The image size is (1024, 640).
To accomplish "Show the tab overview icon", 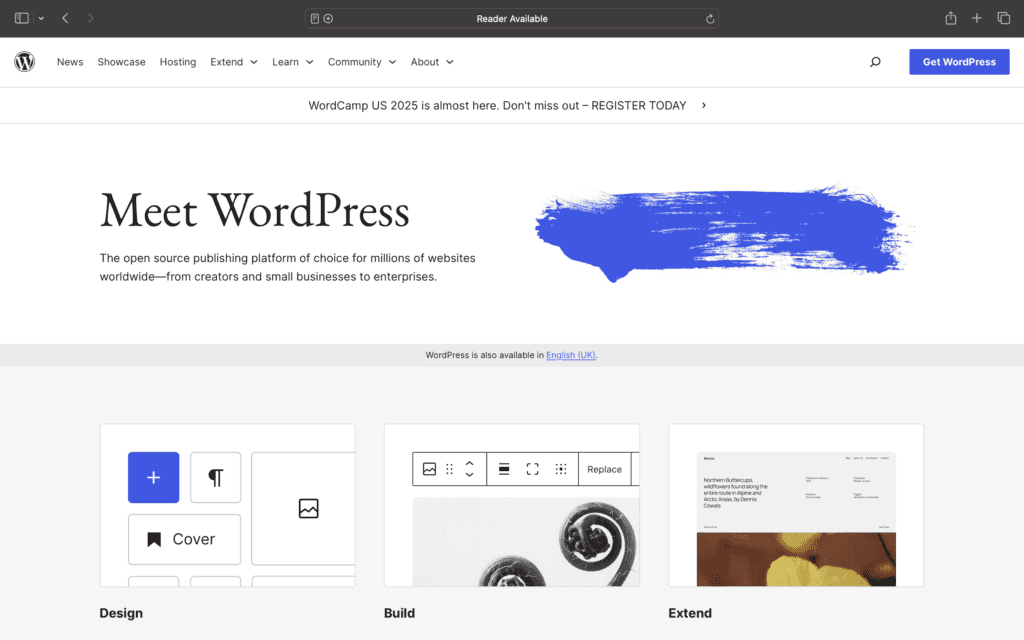I will coord(1004,18).
